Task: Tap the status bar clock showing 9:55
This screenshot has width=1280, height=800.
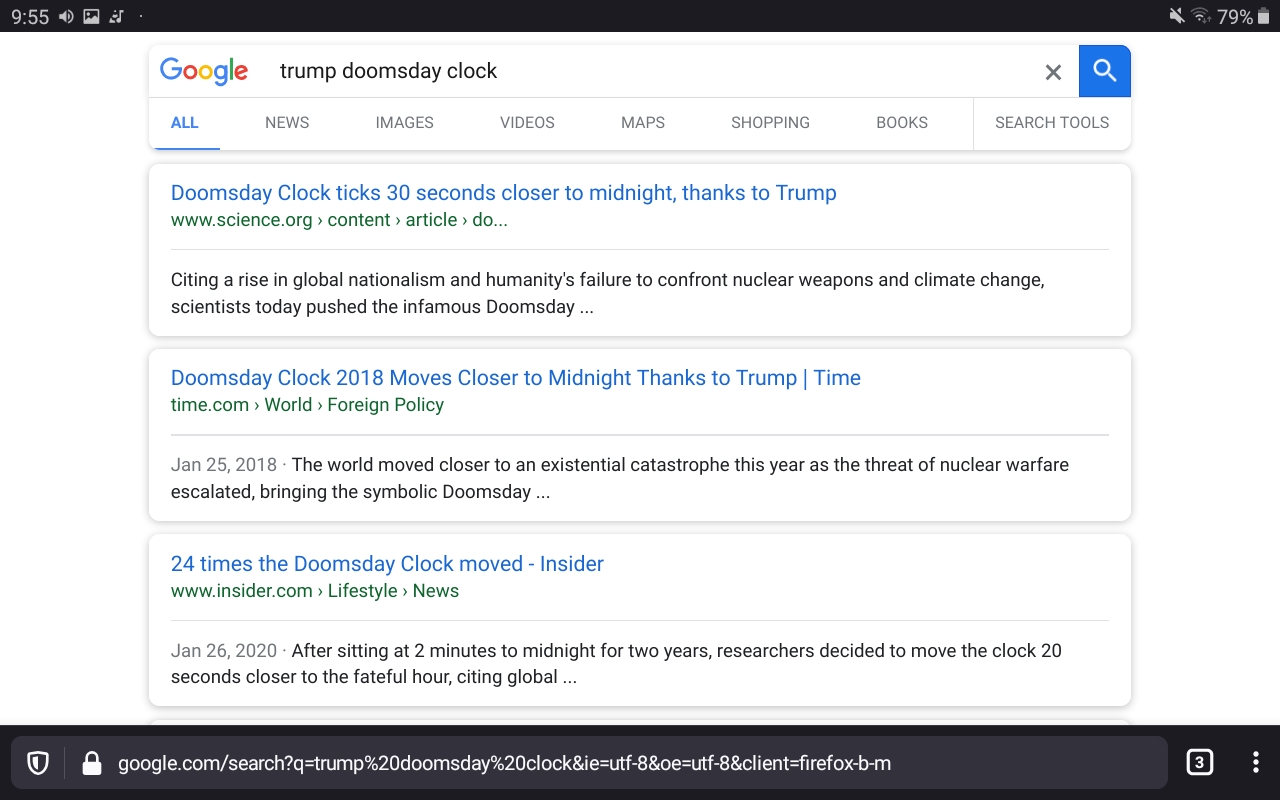Action: [30, 17]
